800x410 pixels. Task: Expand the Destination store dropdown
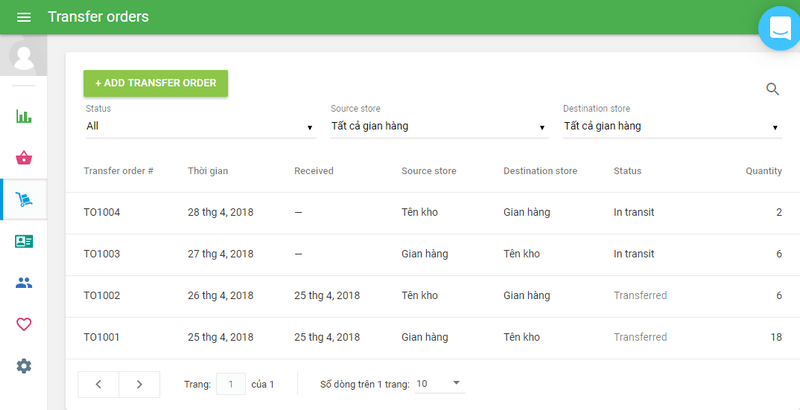pyautogui.click(x=671, y=127)
